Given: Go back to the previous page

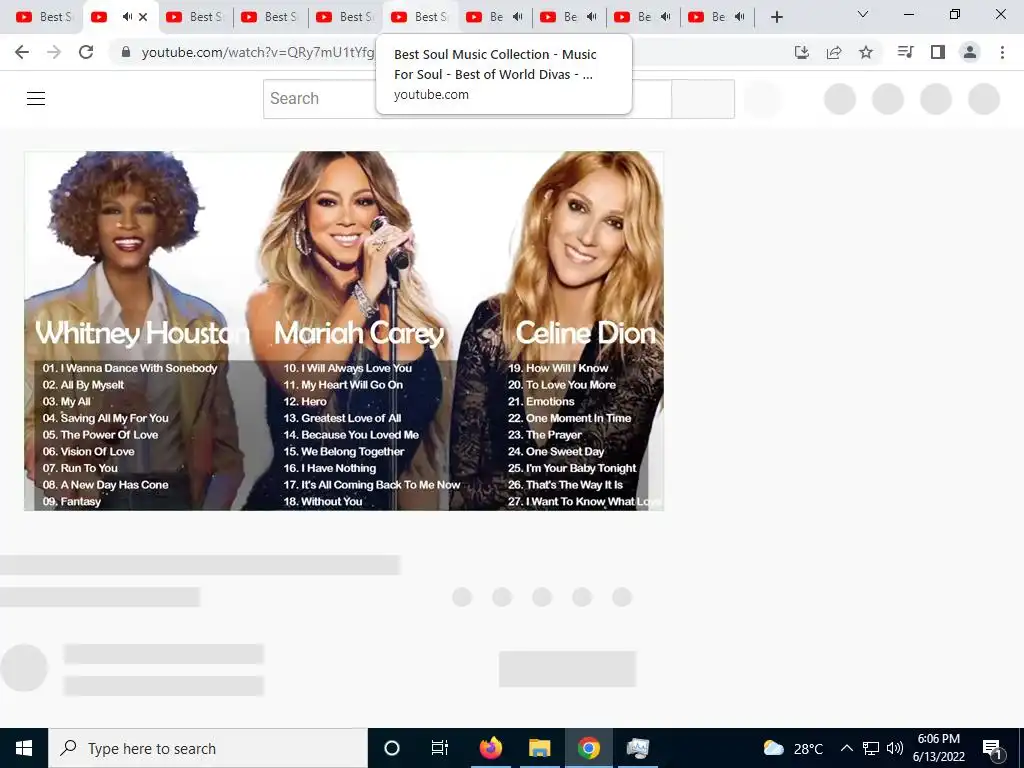Looking at the screenshot, I should (22, 52).
